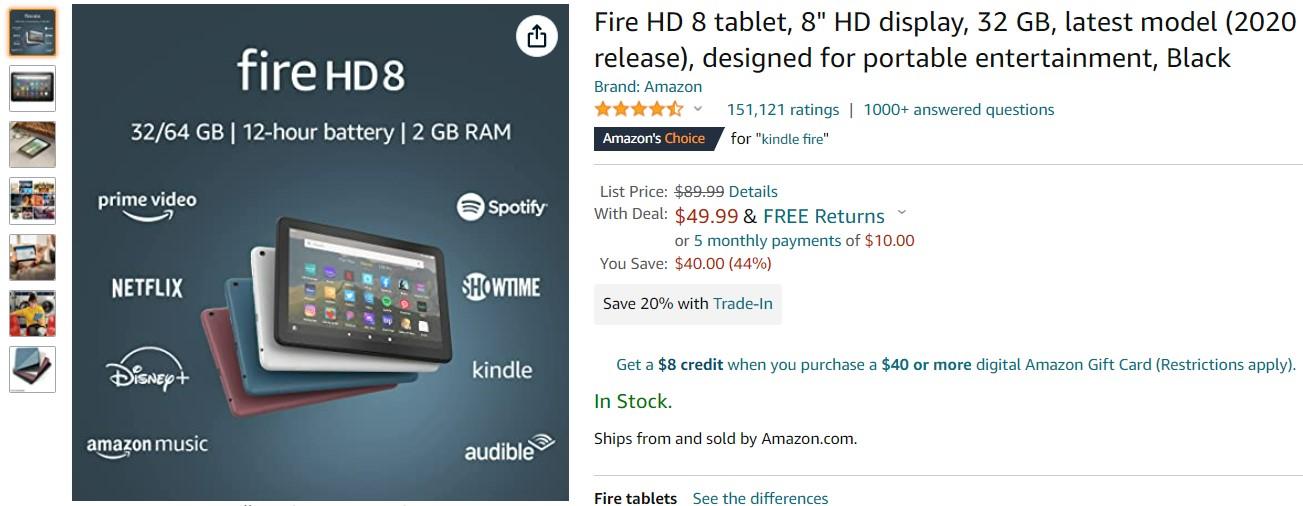View the sixth thumbnail with child on couch

tap(32, 313)
